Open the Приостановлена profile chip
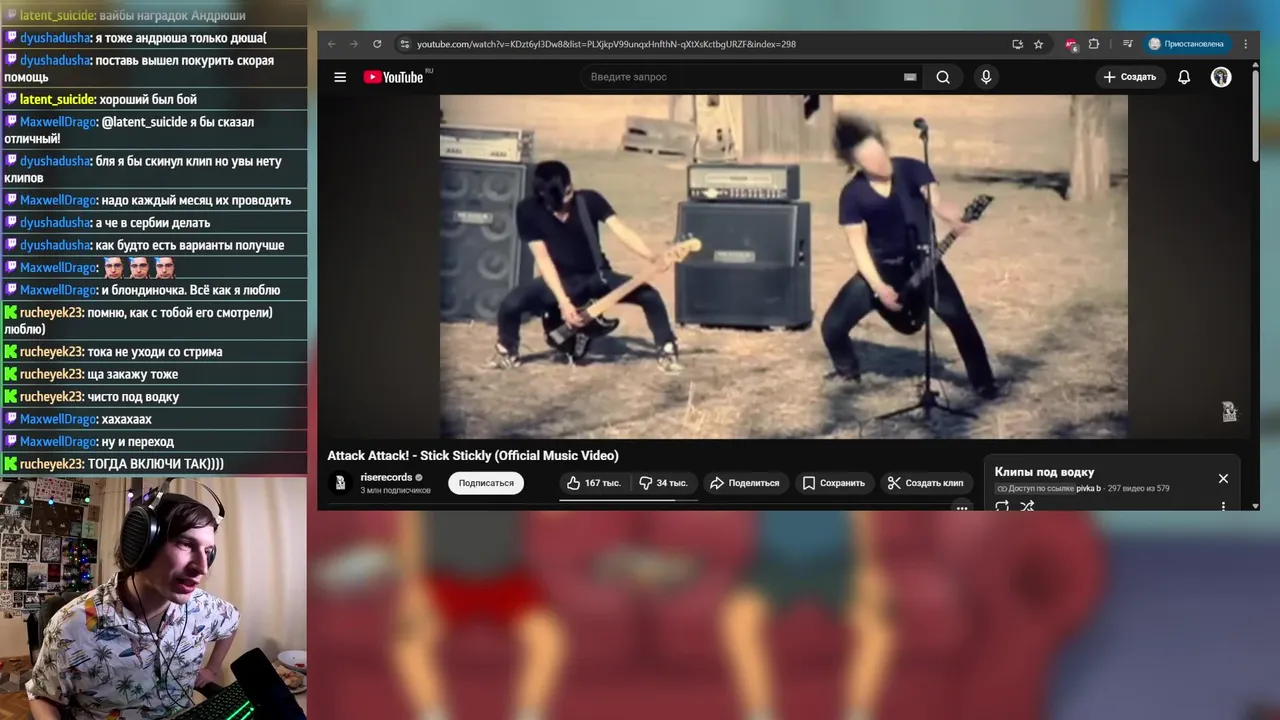Screen dimensions: 1280x720 pyautogui.click(x=1186, y=44)
